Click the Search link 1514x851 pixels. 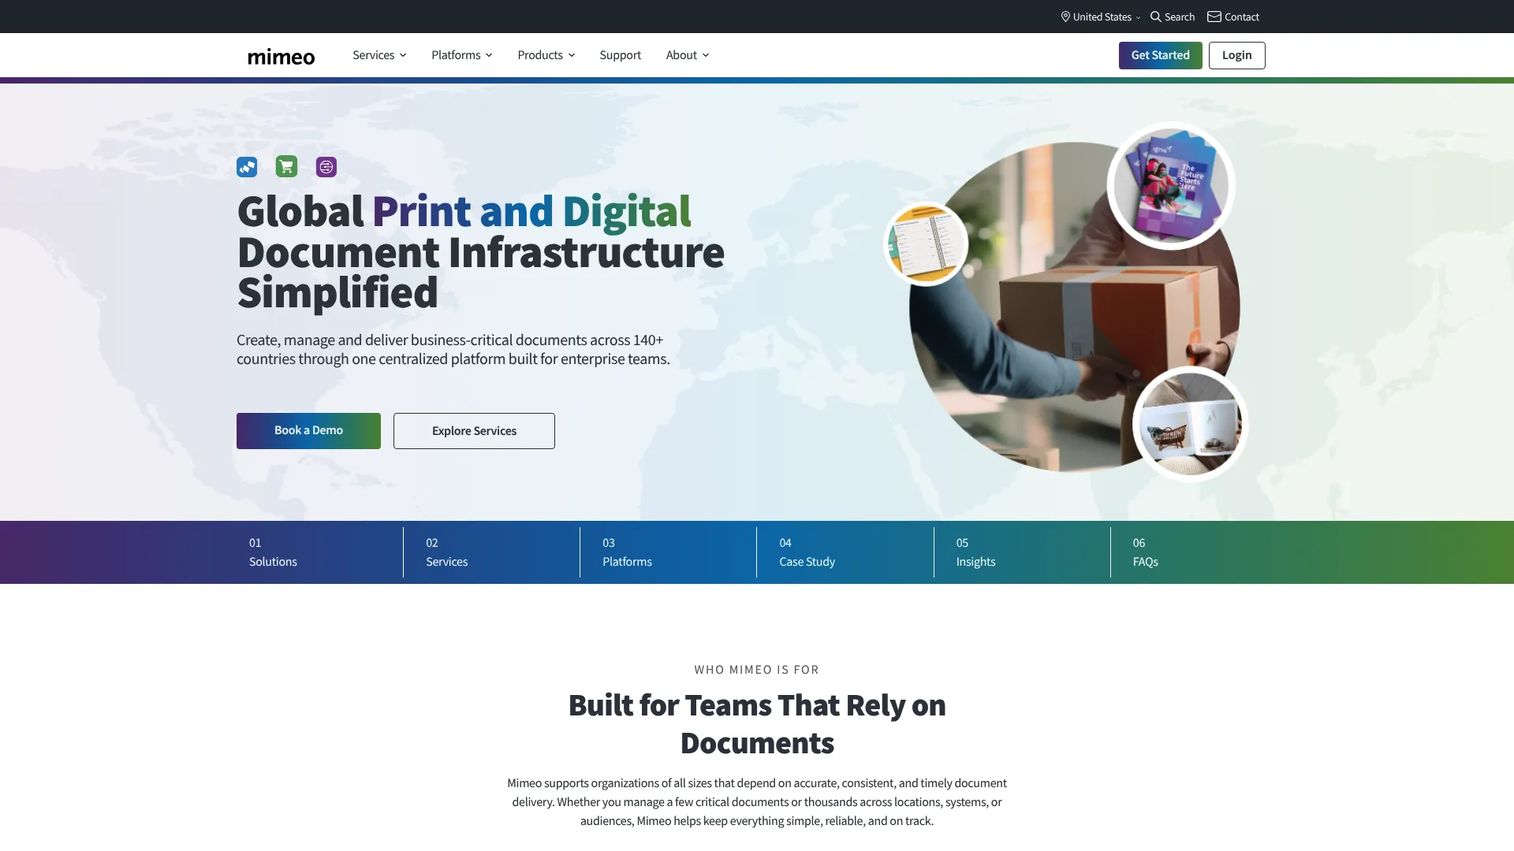pyautogui.click(x=1172, y=17)
